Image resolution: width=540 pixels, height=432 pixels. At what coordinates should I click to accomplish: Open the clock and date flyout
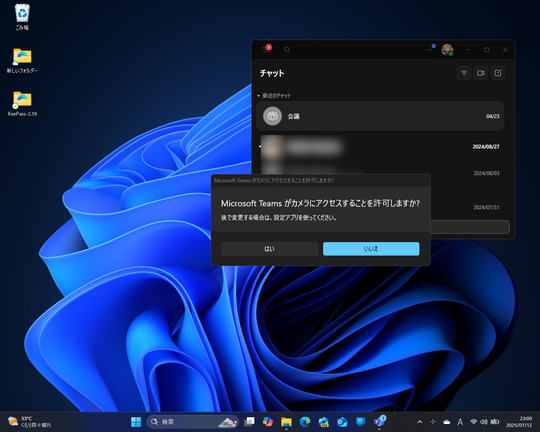(x=519, y=422)
